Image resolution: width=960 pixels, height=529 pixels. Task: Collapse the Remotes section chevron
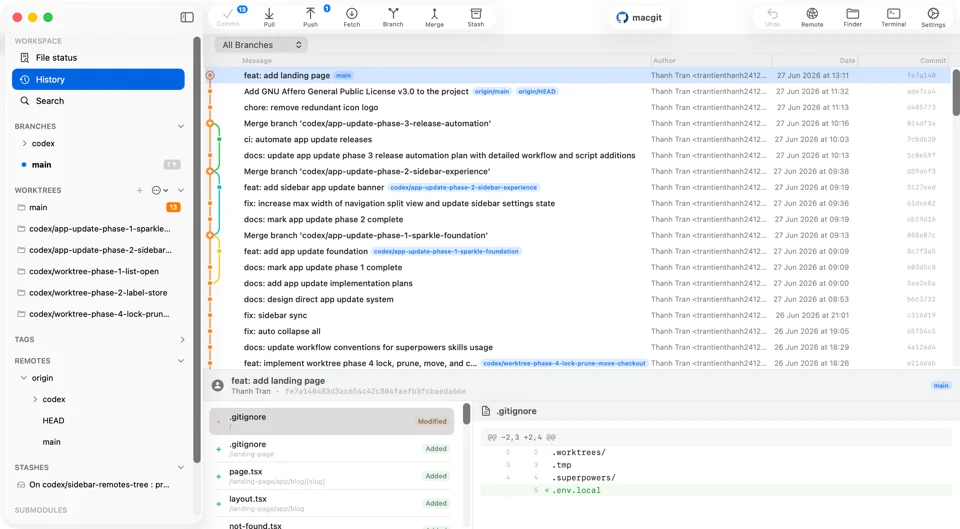[x=181, y=361]
